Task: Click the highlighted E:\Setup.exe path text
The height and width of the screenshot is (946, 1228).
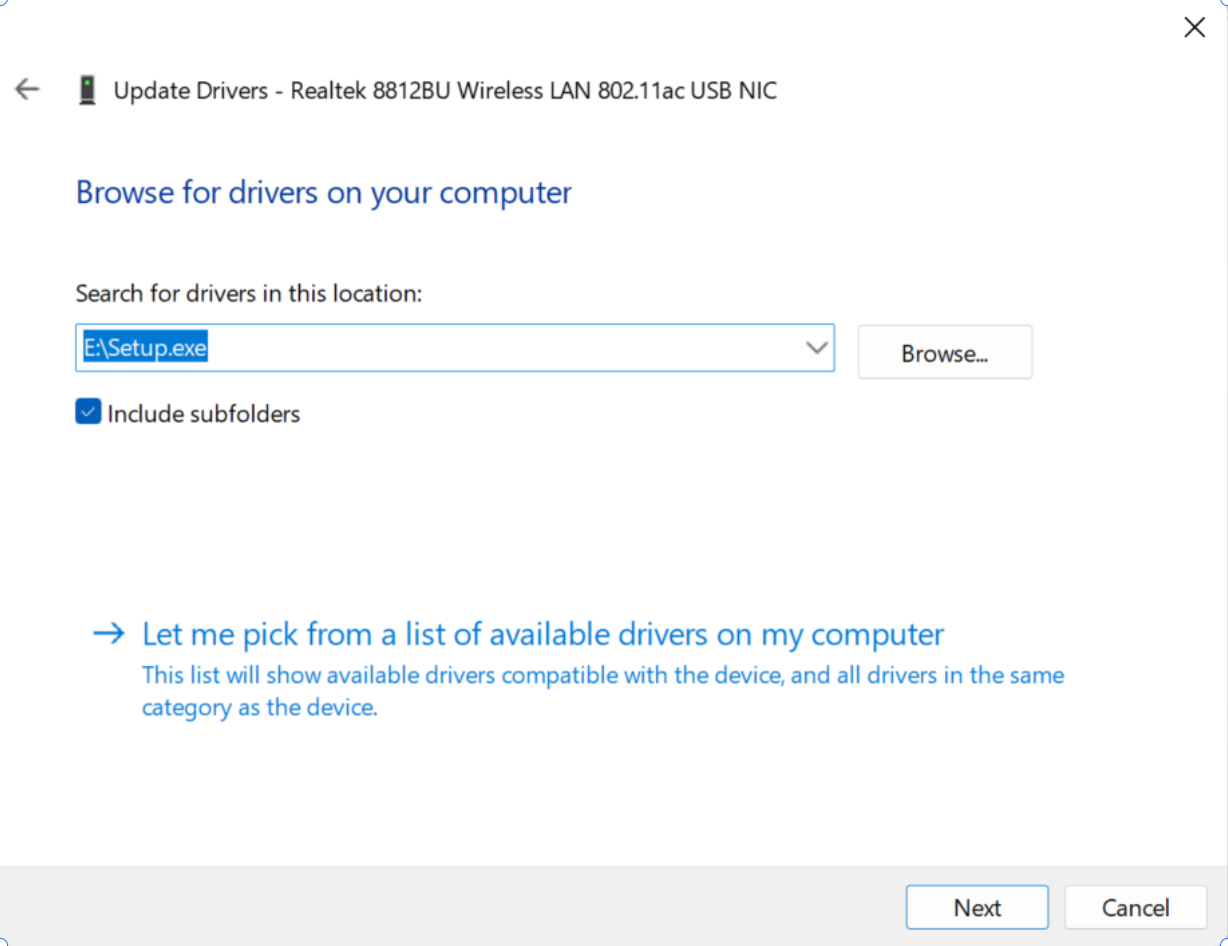Action: [x=145, y=348]
